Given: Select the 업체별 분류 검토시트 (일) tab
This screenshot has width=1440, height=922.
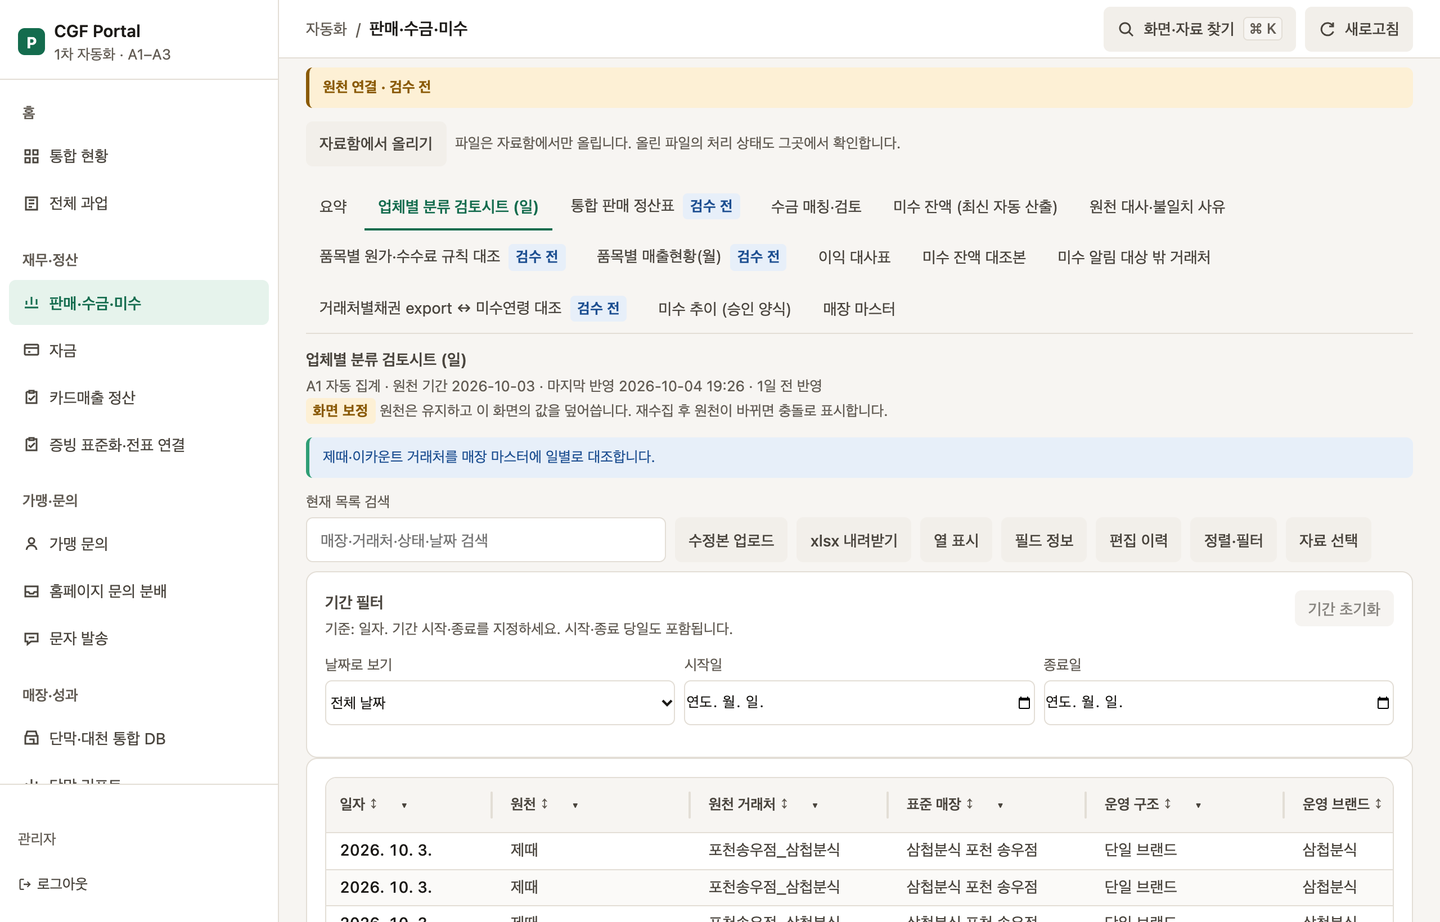Looking at the screenshot, I should (x=458, y=206).
